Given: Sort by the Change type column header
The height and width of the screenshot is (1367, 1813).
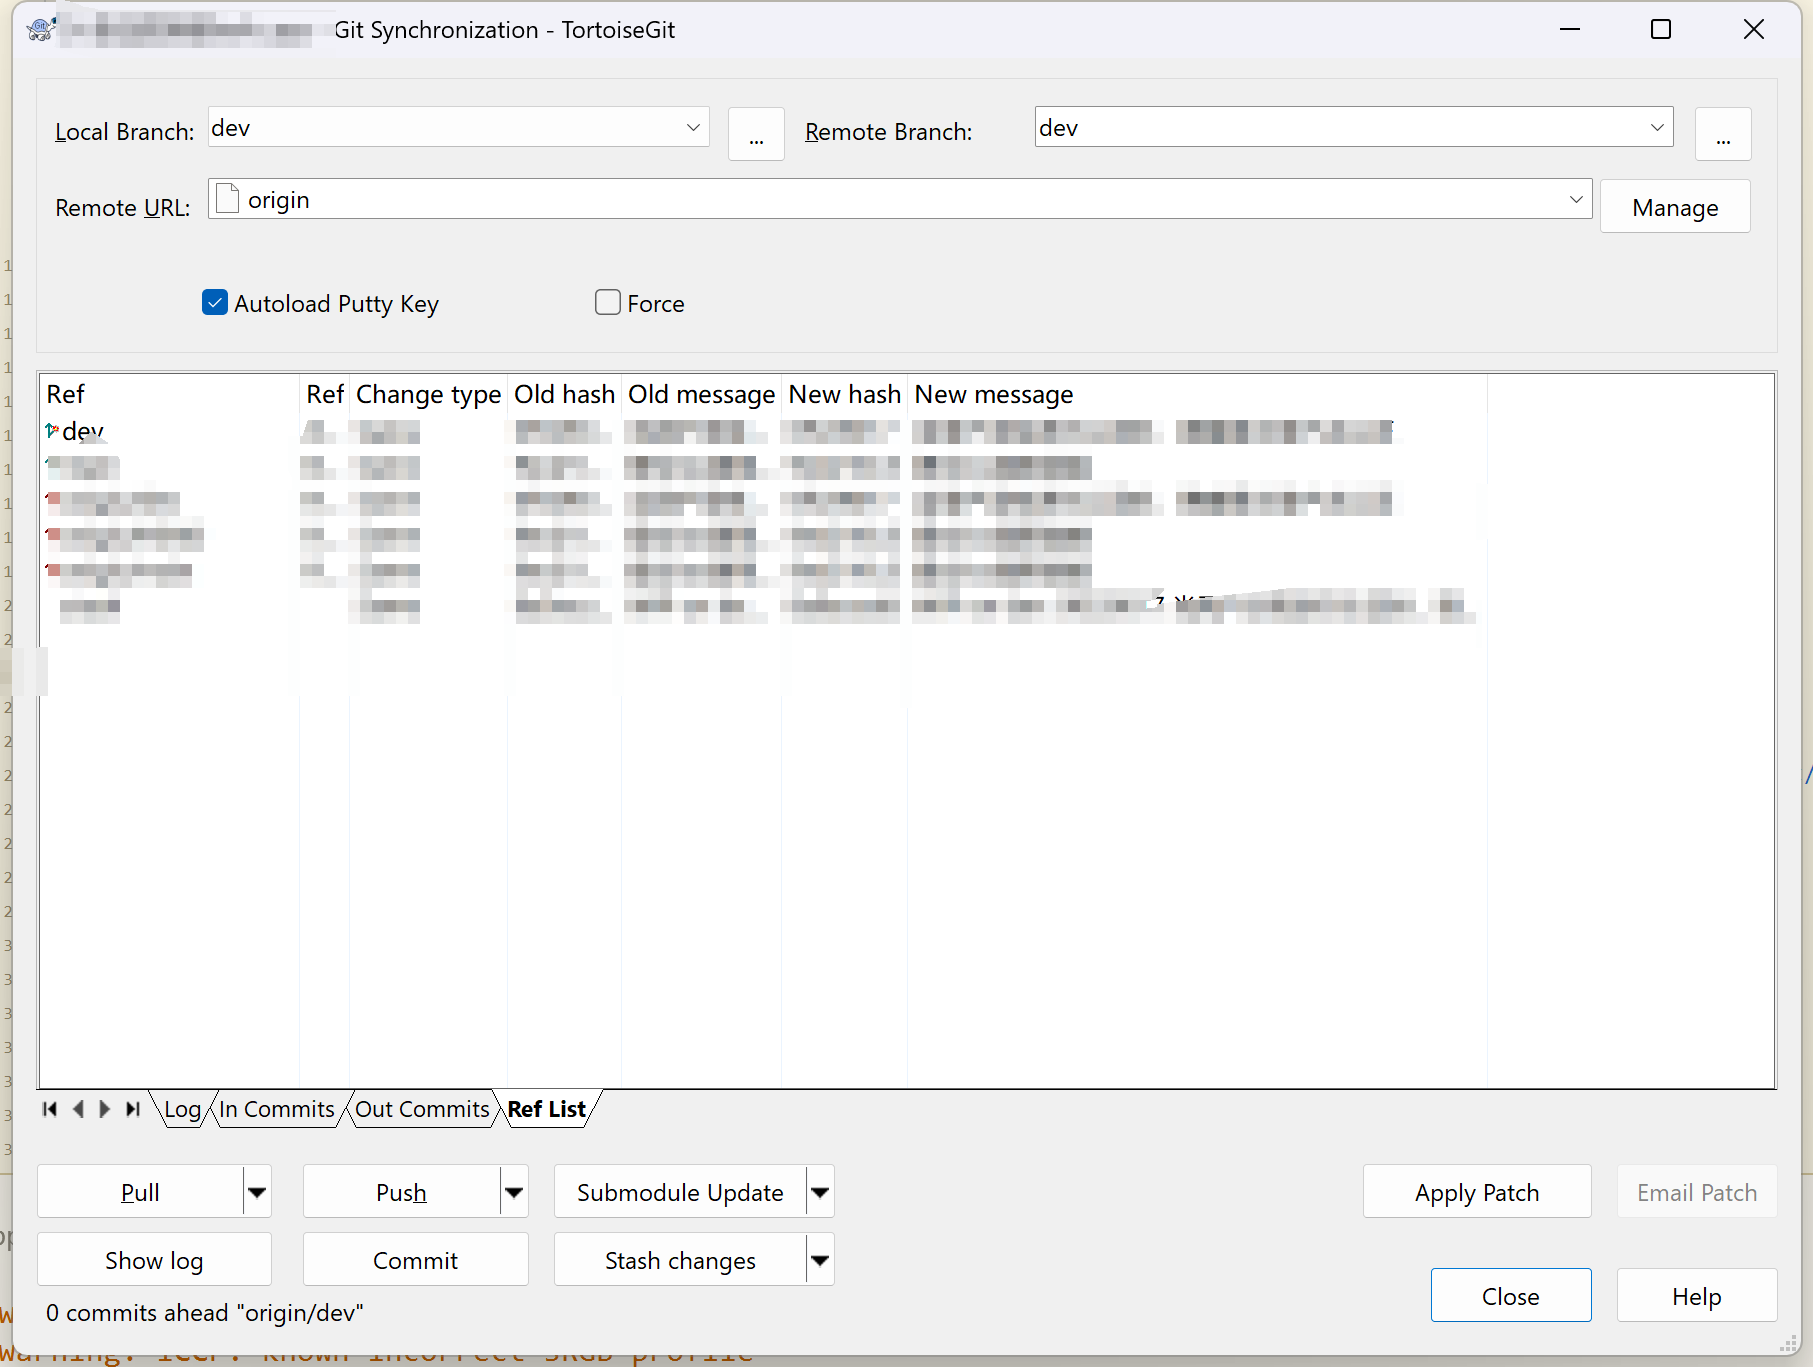Looking at the screenshot, I should click(428, 394).
